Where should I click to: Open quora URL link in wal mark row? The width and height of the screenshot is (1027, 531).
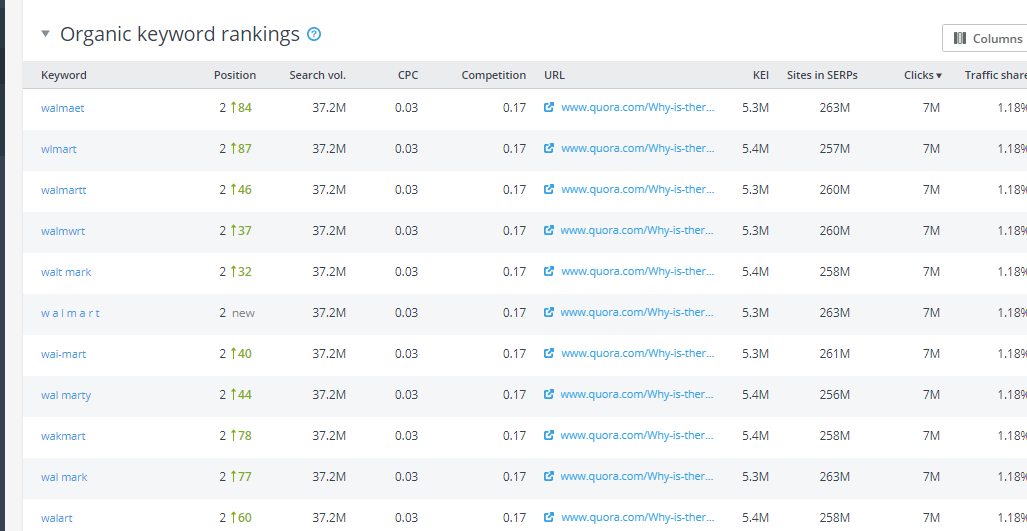click(x=637, y=476)
